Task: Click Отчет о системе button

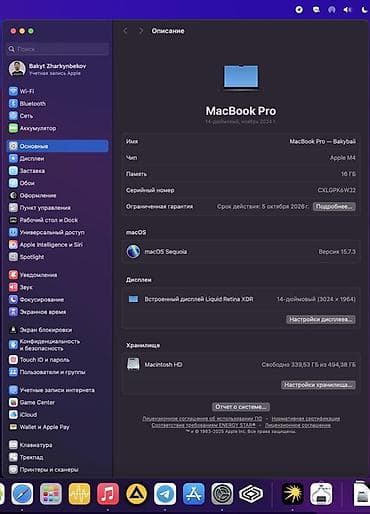Action: point(241,407)
